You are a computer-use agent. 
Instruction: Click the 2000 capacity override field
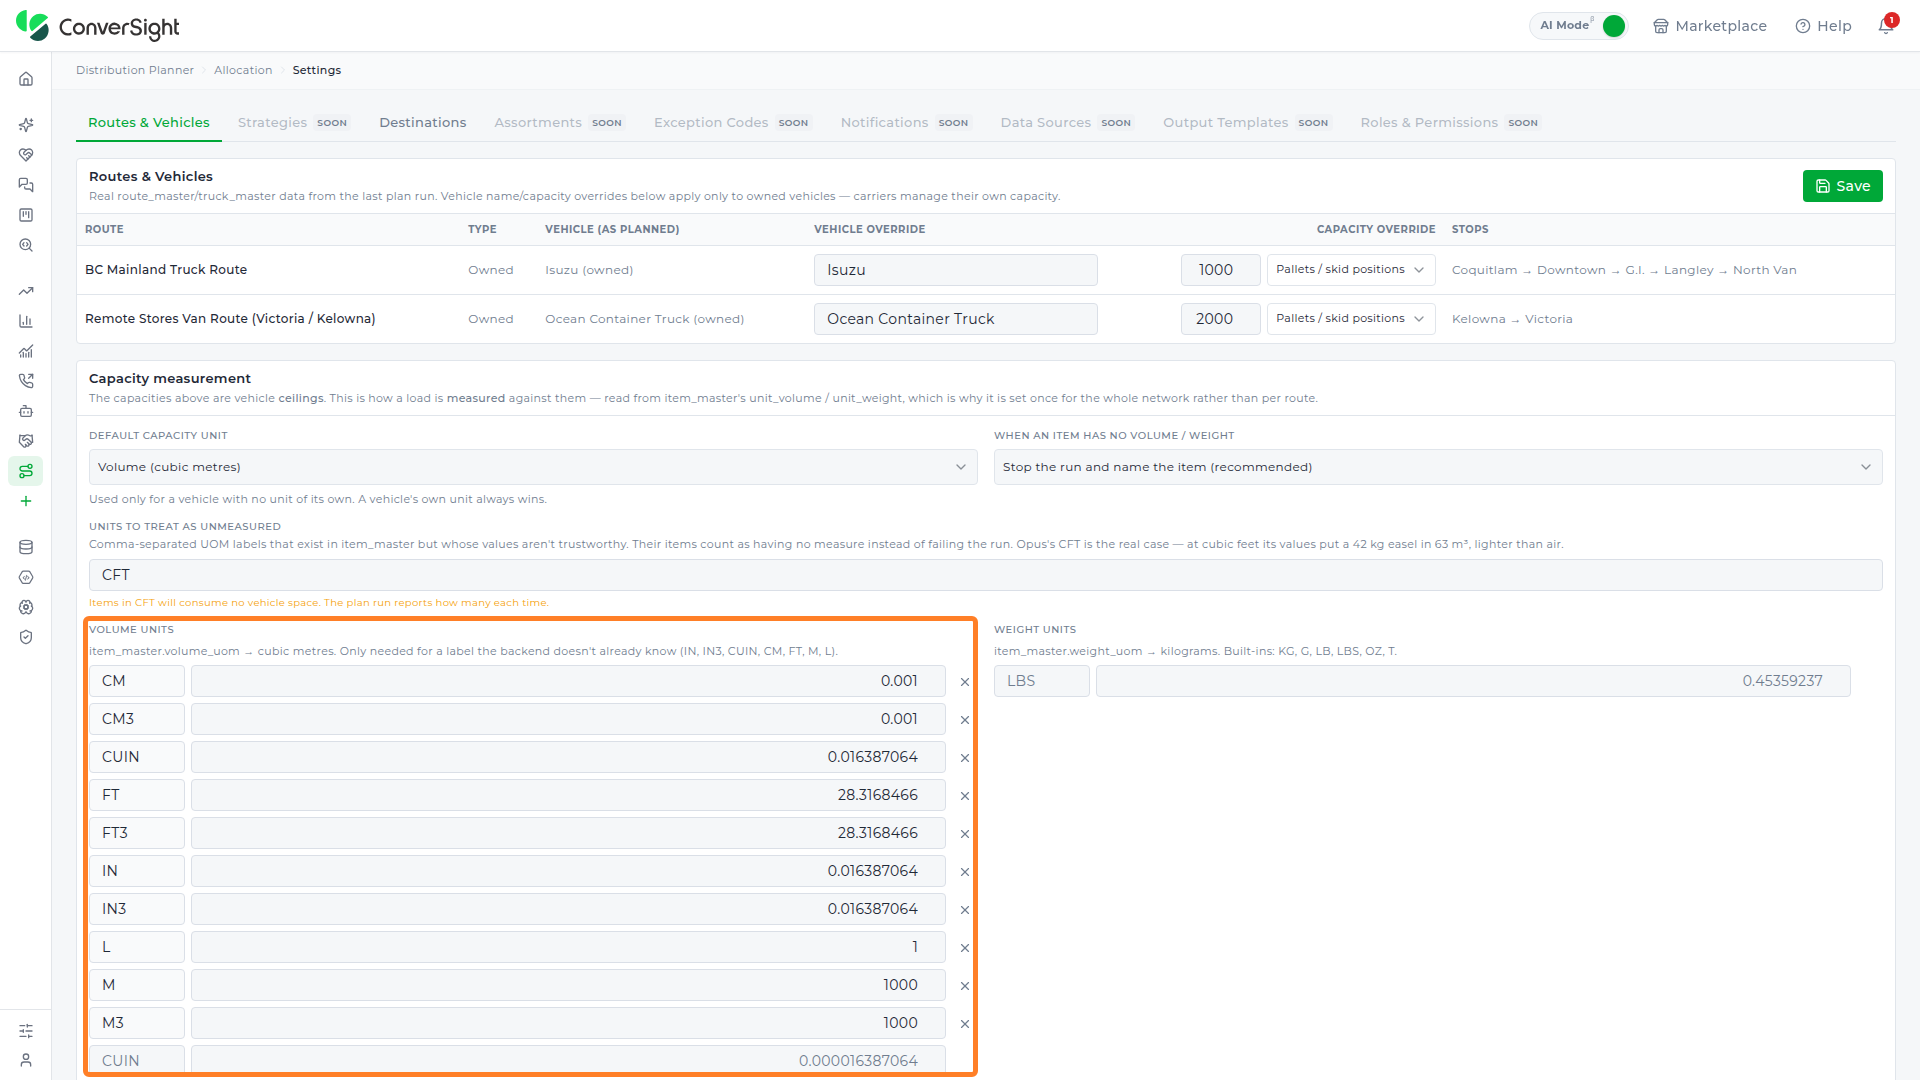[1220, 319]
